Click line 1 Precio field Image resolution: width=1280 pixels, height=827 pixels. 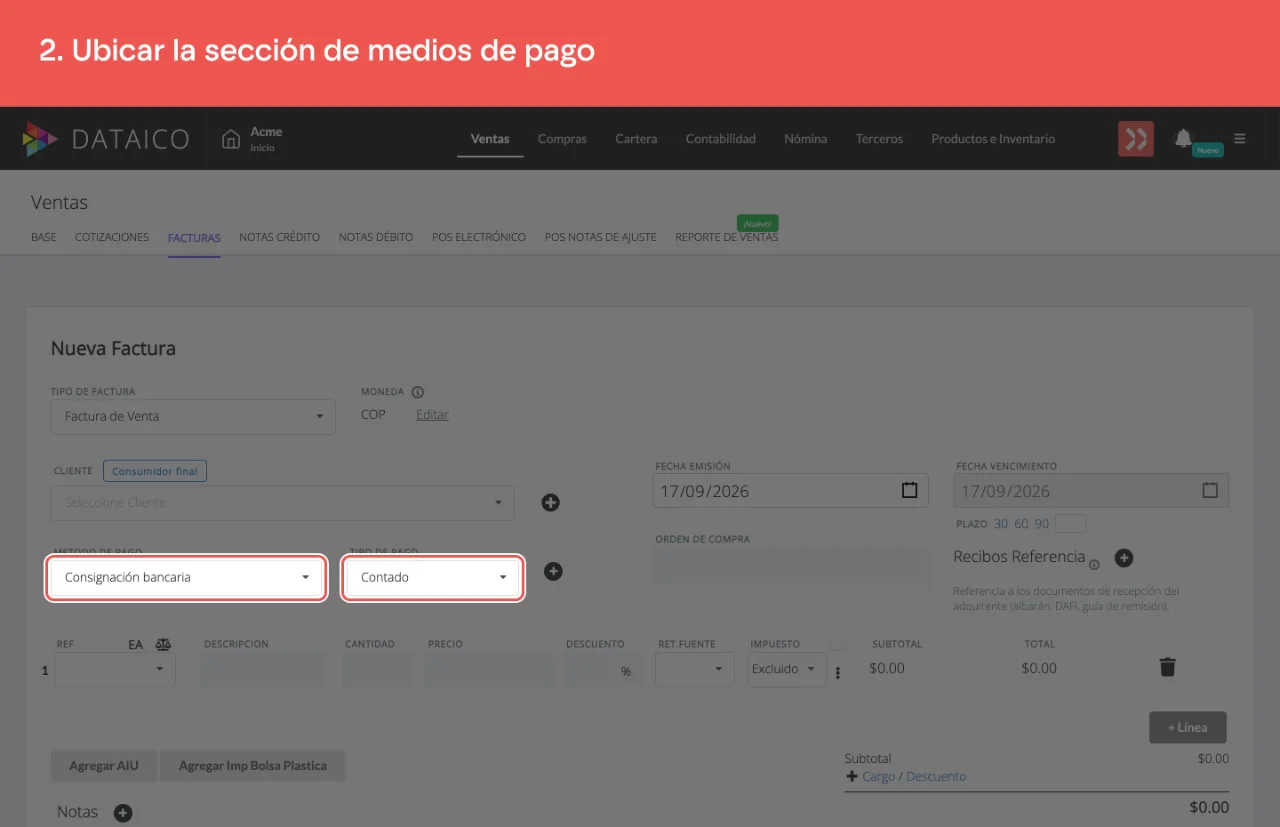click(488, 670)
